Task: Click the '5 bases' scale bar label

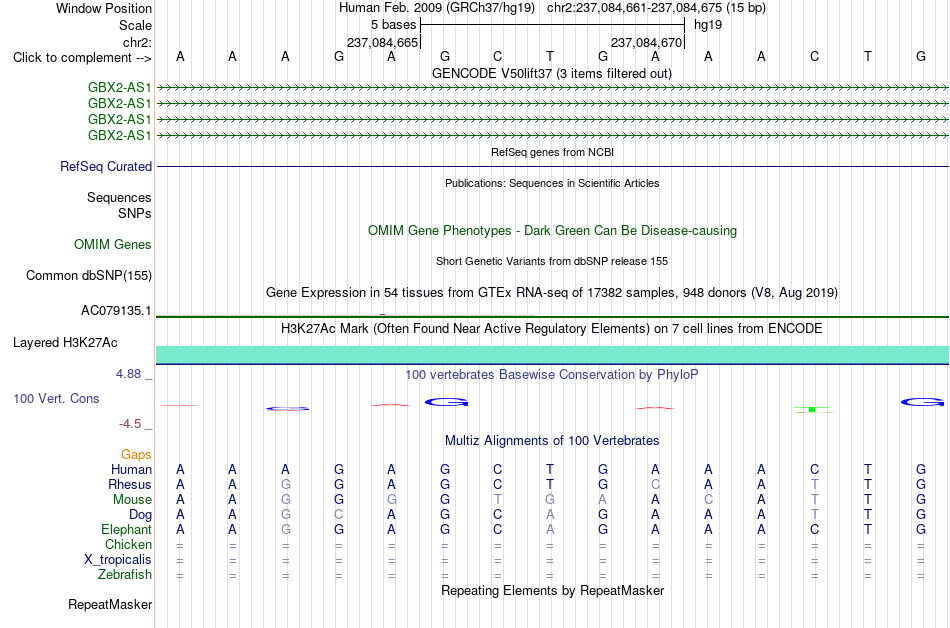Action: tap(394, 25)
